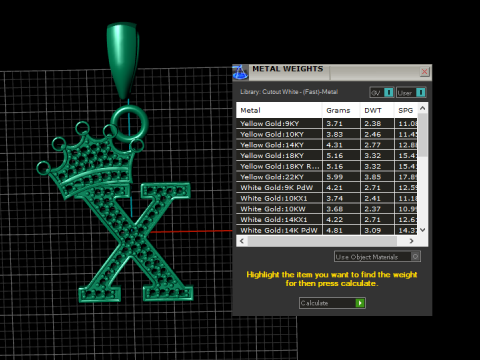Viewport: 480px width, 360px height.
Task: Click the 4.22 grams value
Action: 334,220
